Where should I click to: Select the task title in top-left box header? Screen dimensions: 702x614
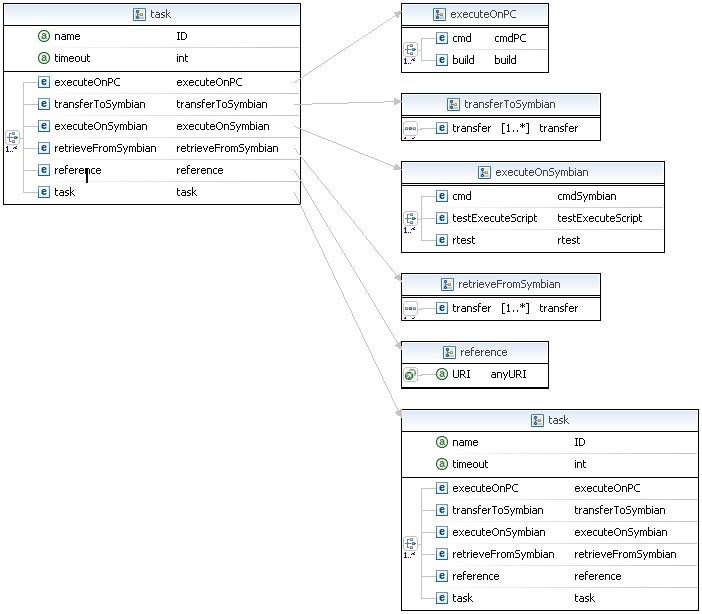[160, 14]
